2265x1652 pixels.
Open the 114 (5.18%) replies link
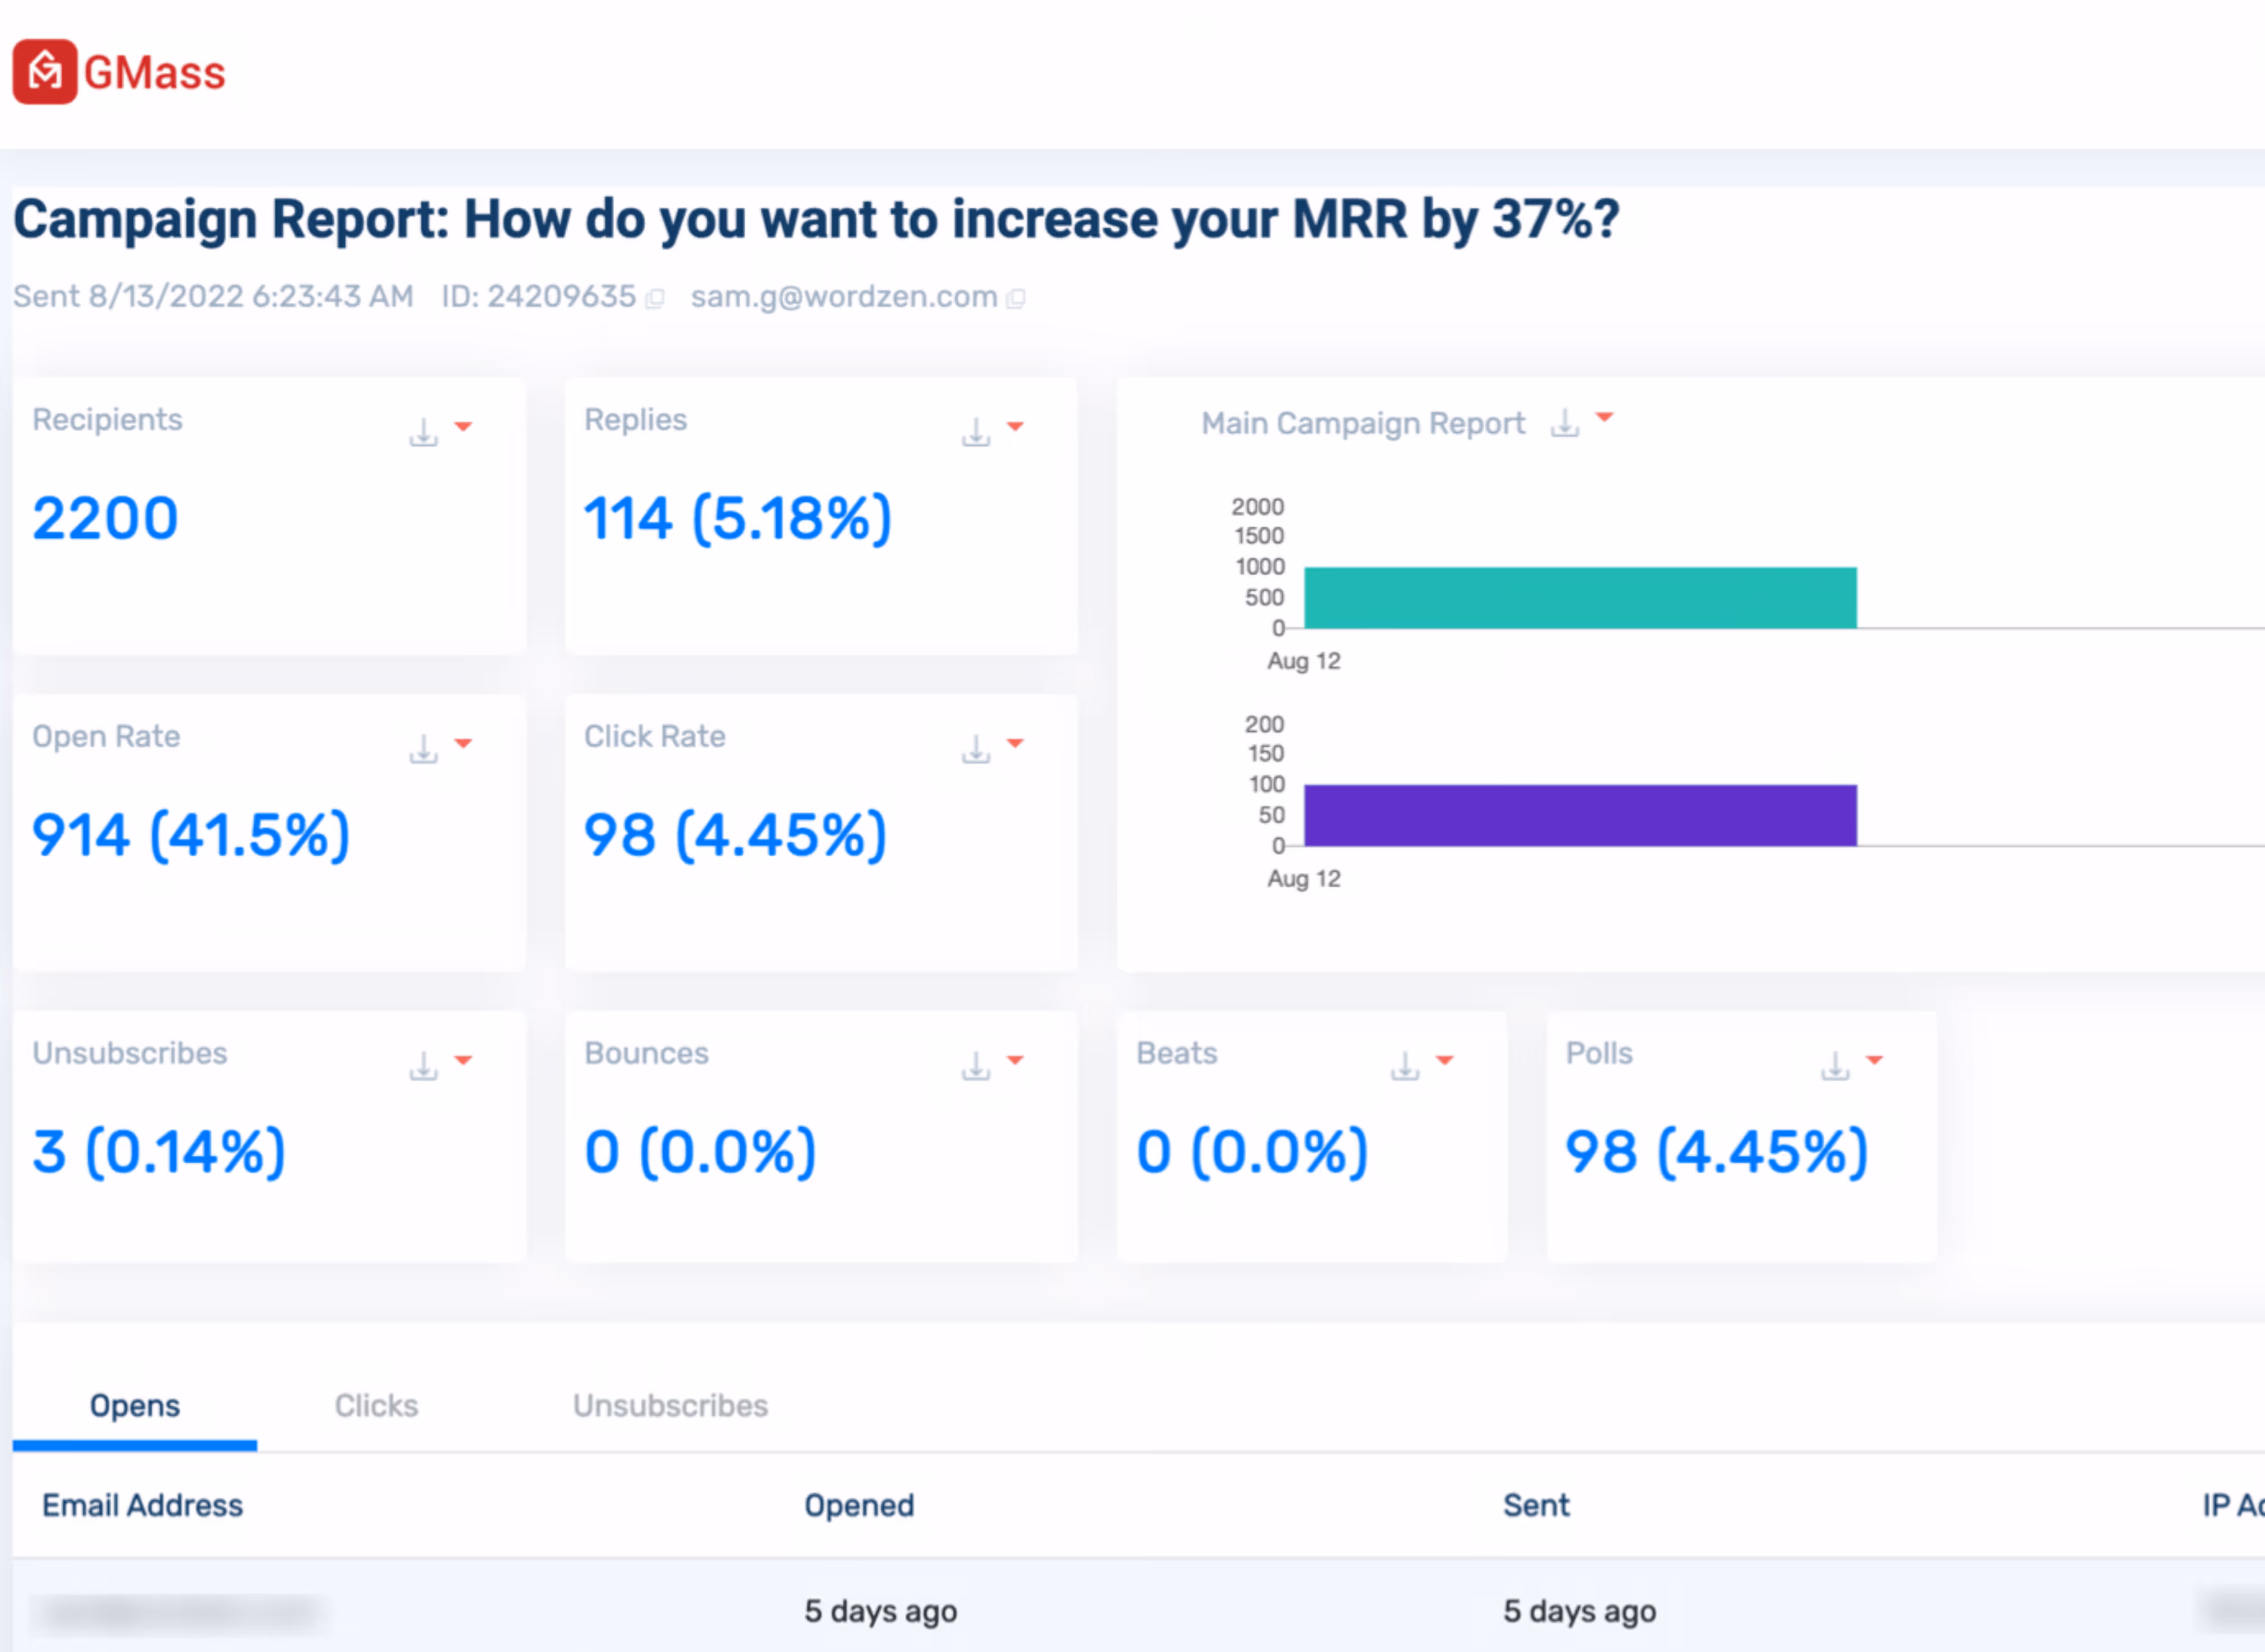point(737,518)
